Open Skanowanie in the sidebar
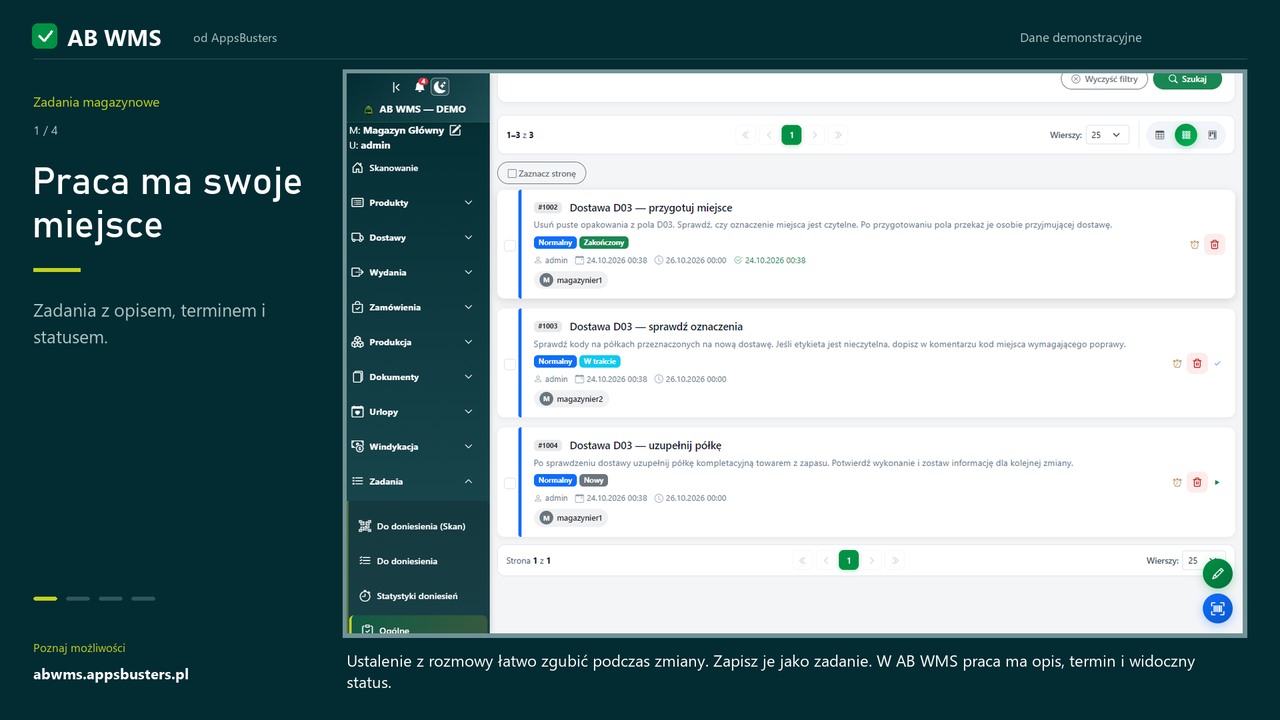 tap(416, 168)
